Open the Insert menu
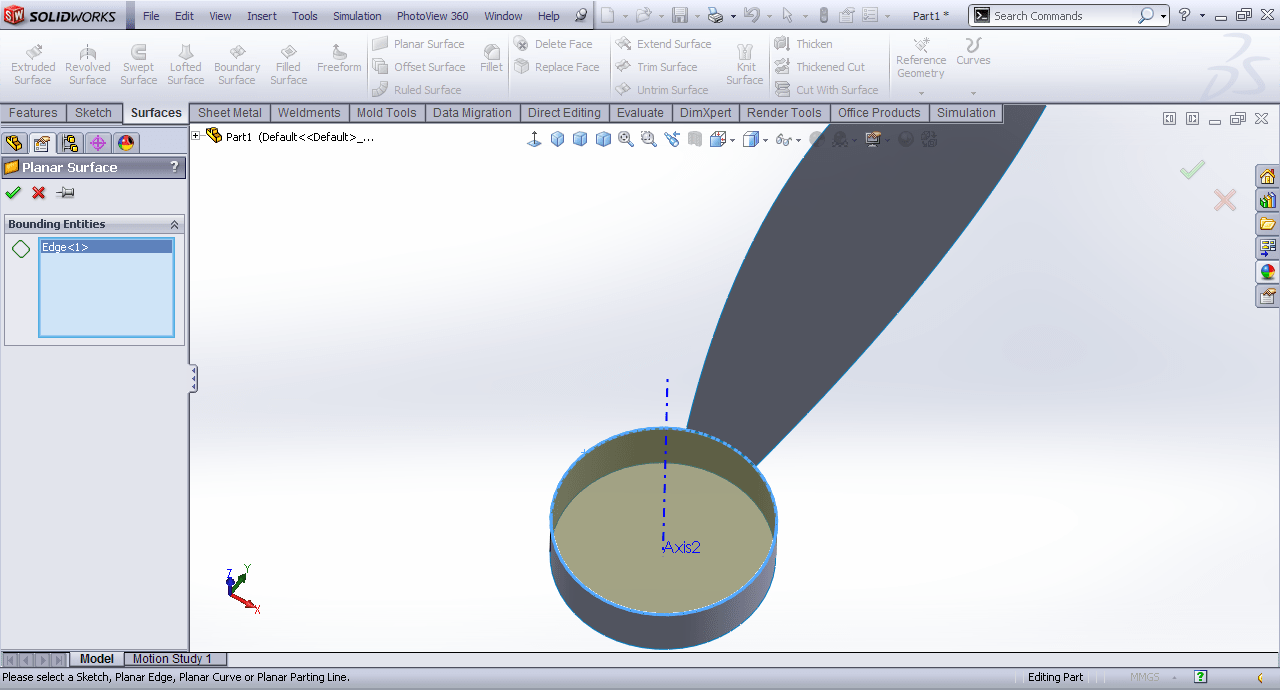Screen dimensions: 1280x690 point(262,16)
